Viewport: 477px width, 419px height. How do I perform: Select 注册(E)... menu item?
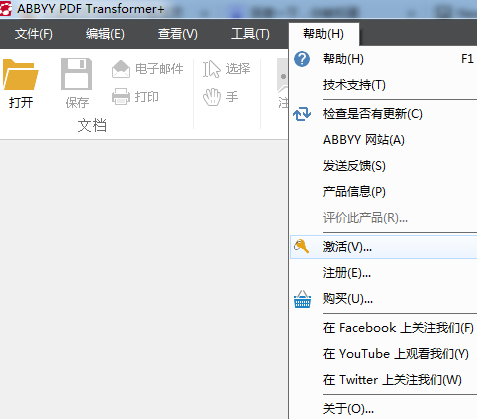point(383,273)
